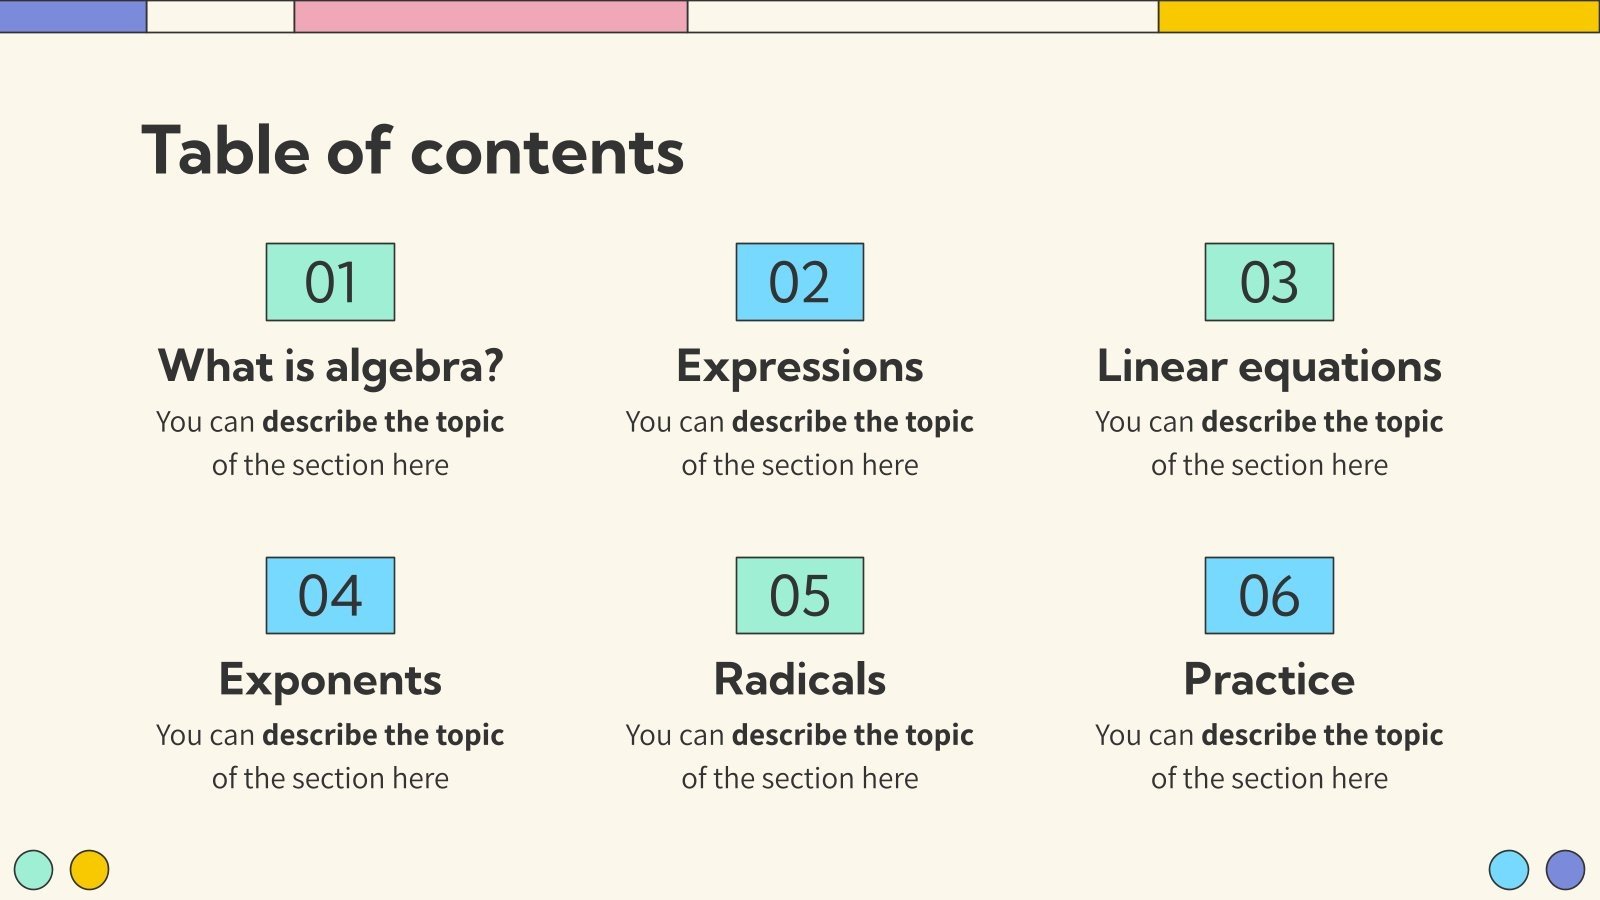Click the 05 numbered box
Image resolution: width=1600 pixels, height=900 pixels.
click(799, 596)
